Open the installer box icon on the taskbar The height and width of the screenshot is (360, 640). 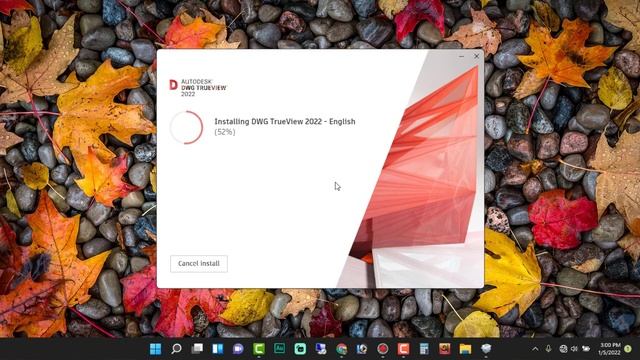click(486, 349)
